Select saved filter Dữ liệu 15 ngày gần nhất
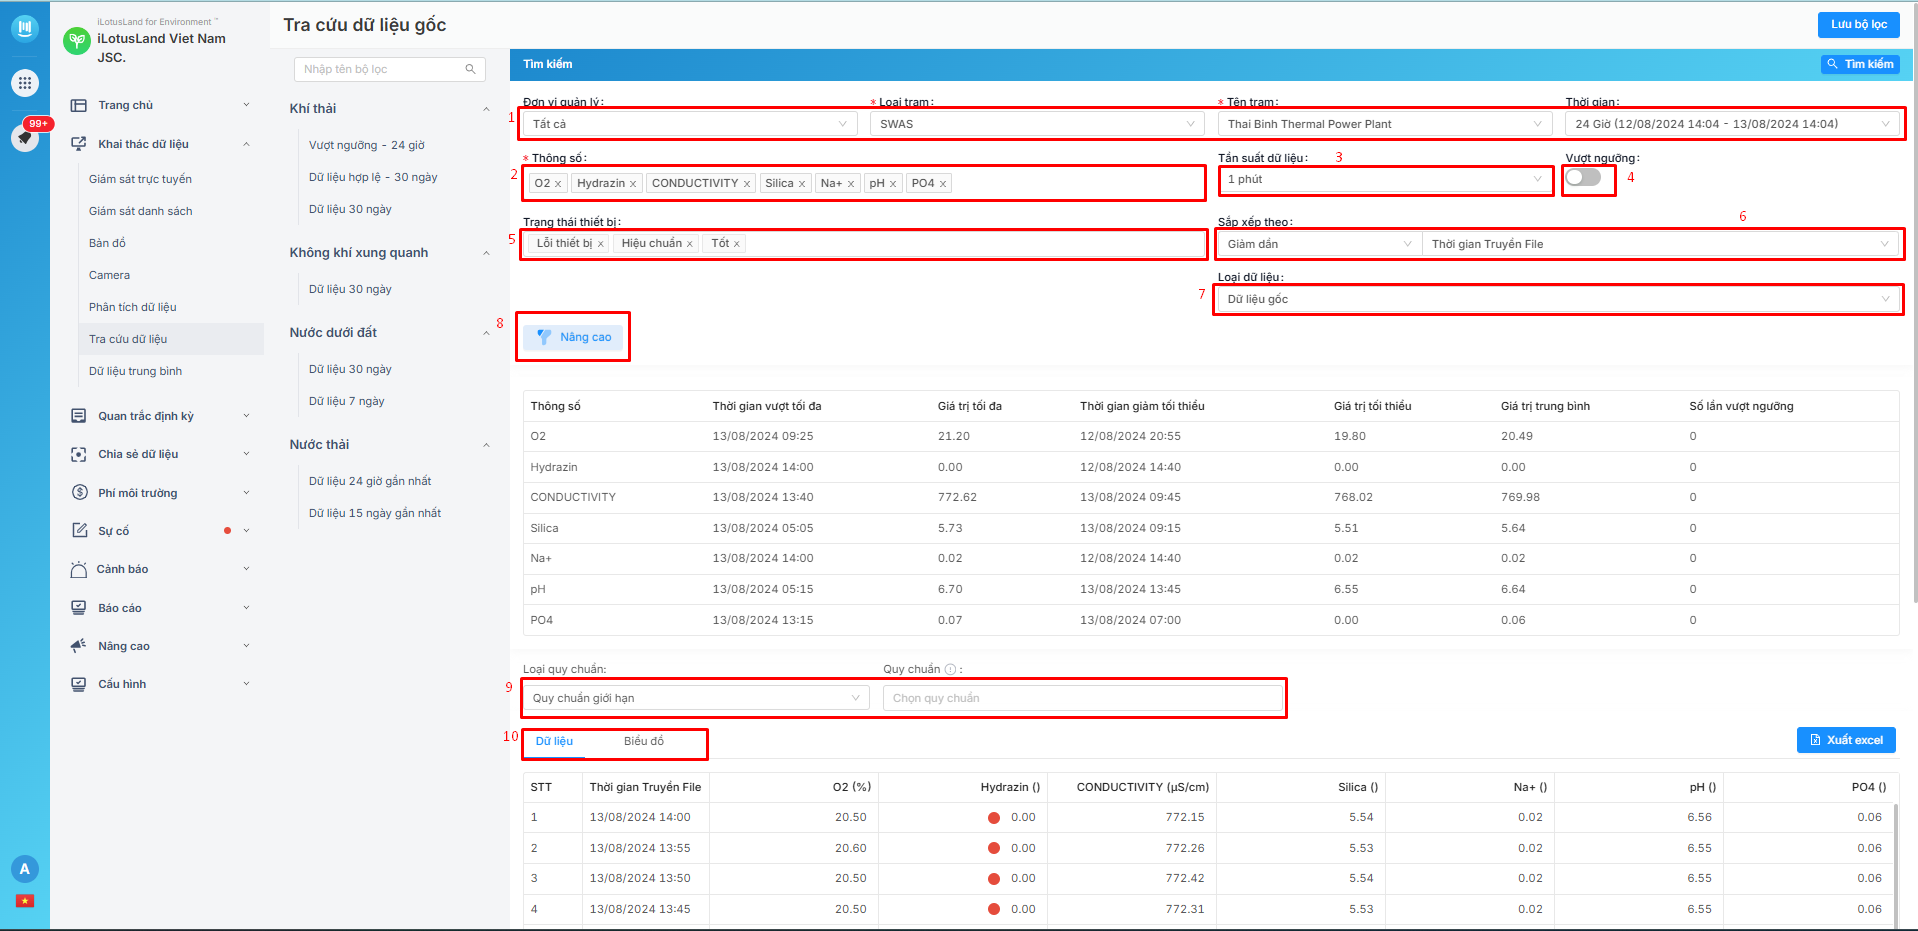The image size is (1918, 931). [374, 513]
